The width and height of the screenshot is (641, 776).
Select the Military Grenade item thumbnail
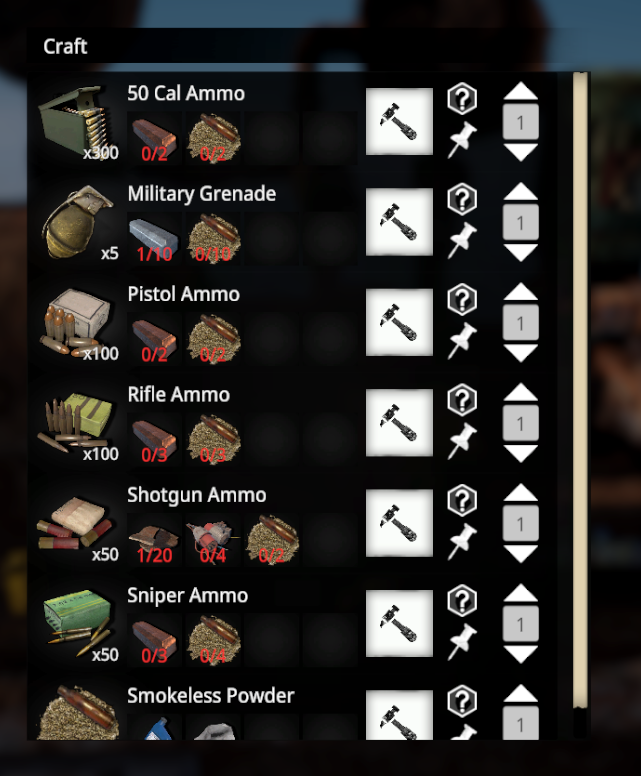point(78,222)
